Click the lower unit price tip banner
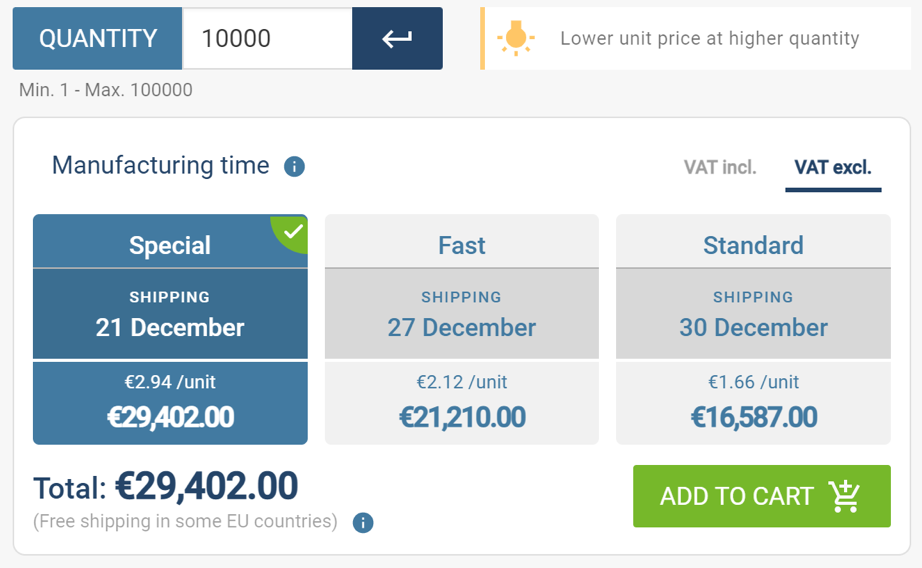Image resolution: width=922 pixels, height=568 pixels. pos(696,39)
